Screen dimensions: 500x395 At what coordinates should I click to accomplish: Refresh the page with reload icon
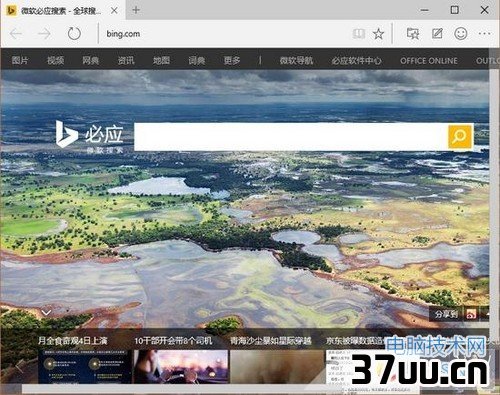coord(74,34)
